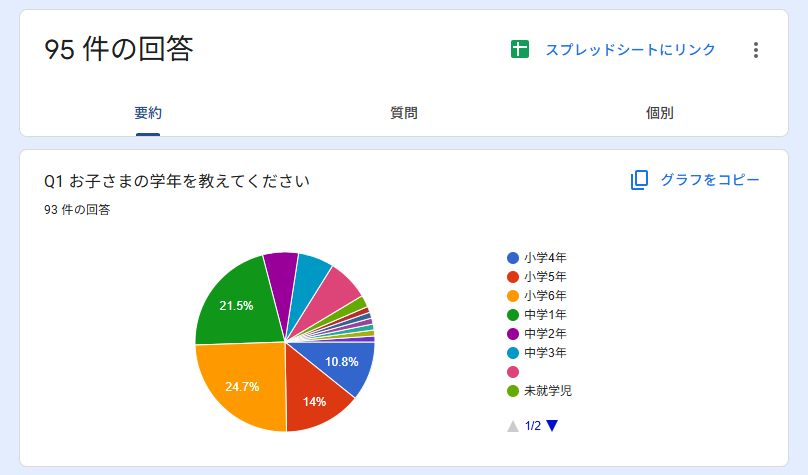
Task: Click the teal 中学3年 legend dot
Action: tap(513, 353)
